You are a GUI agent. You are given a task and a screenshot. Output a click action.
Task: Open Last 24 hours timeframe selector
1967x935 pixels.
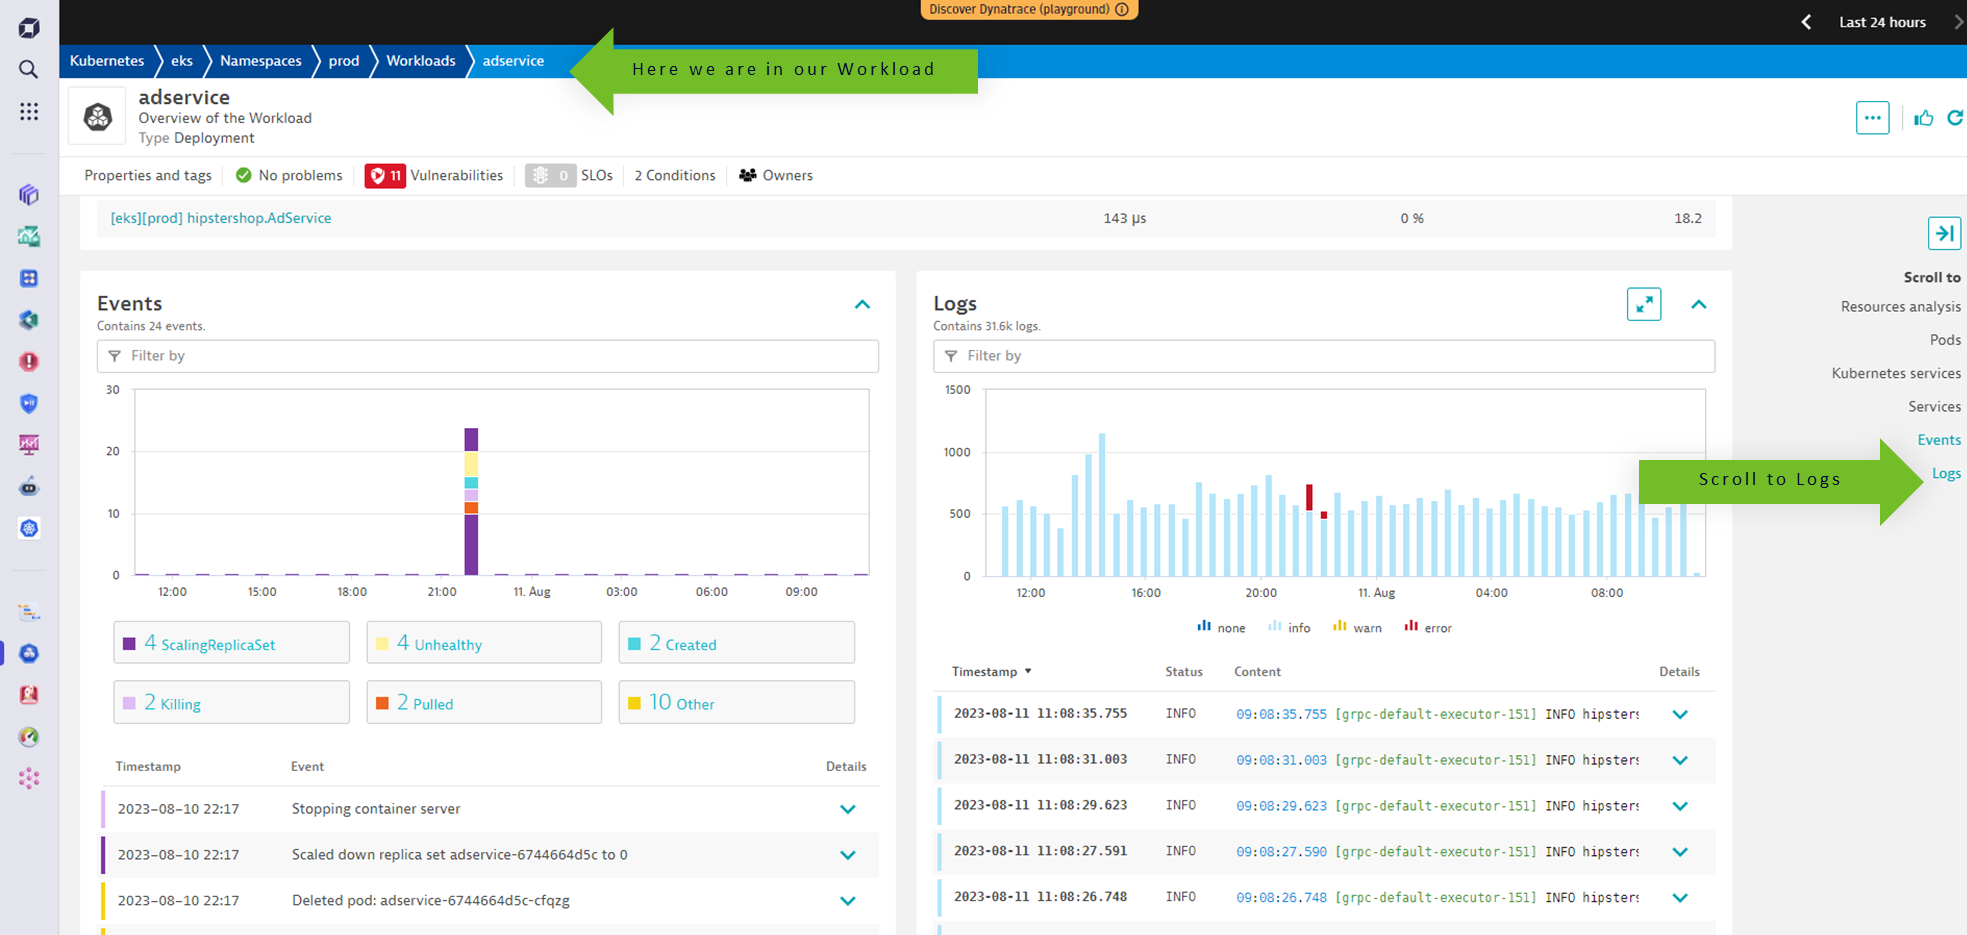(1882, 22)
